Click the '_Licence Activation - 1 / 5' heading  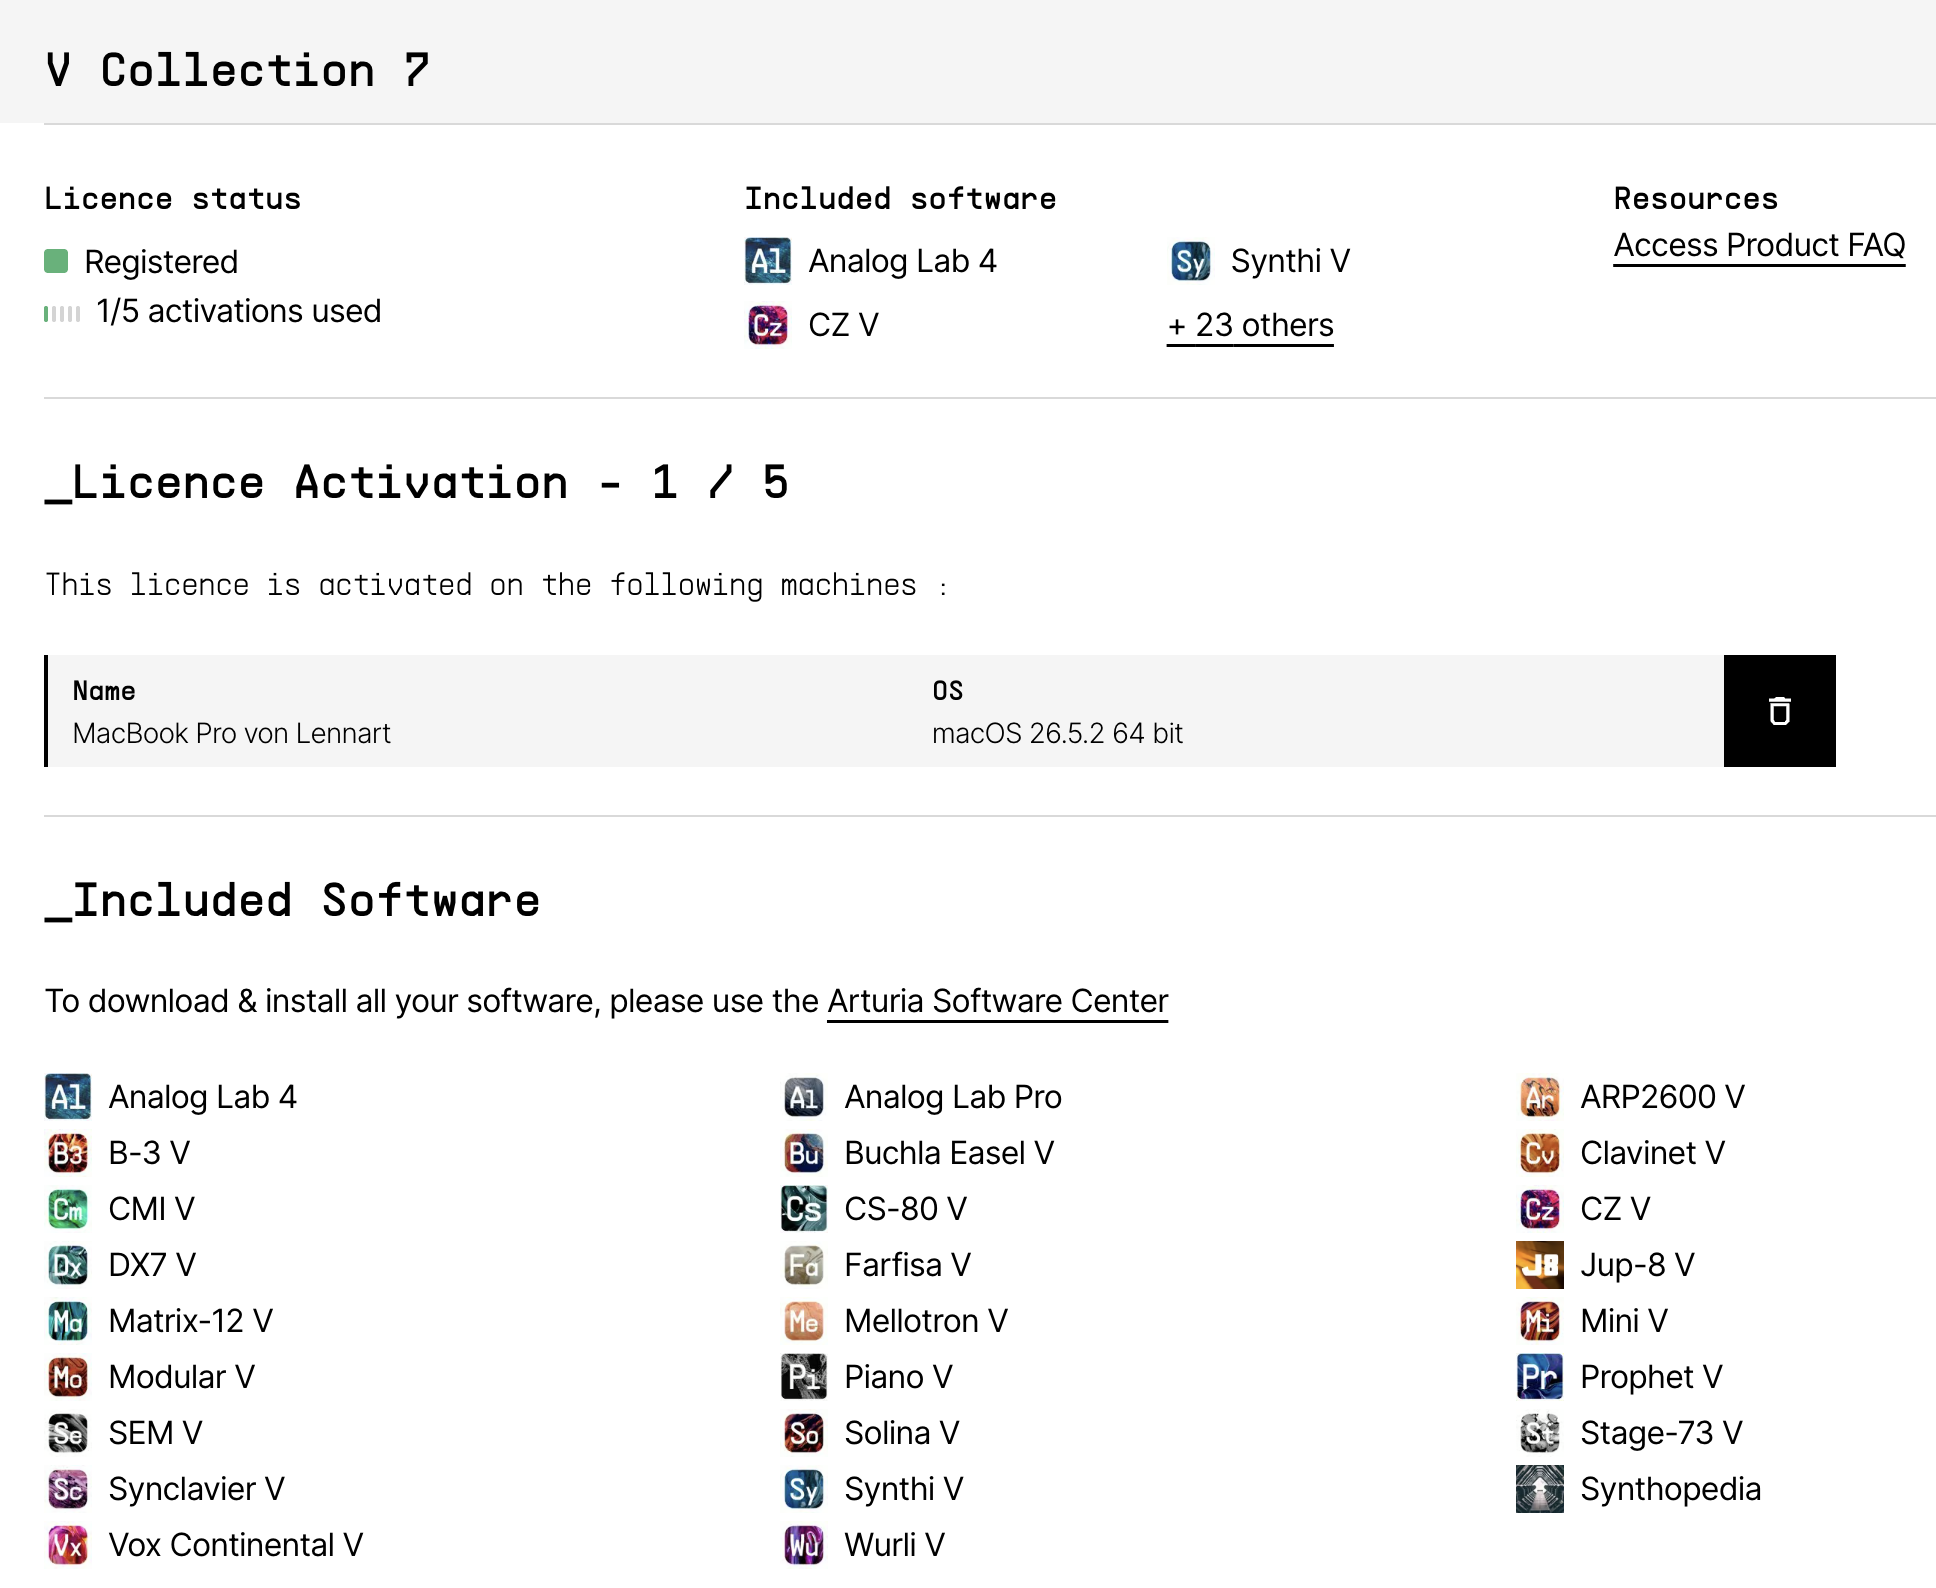[417, 483]
